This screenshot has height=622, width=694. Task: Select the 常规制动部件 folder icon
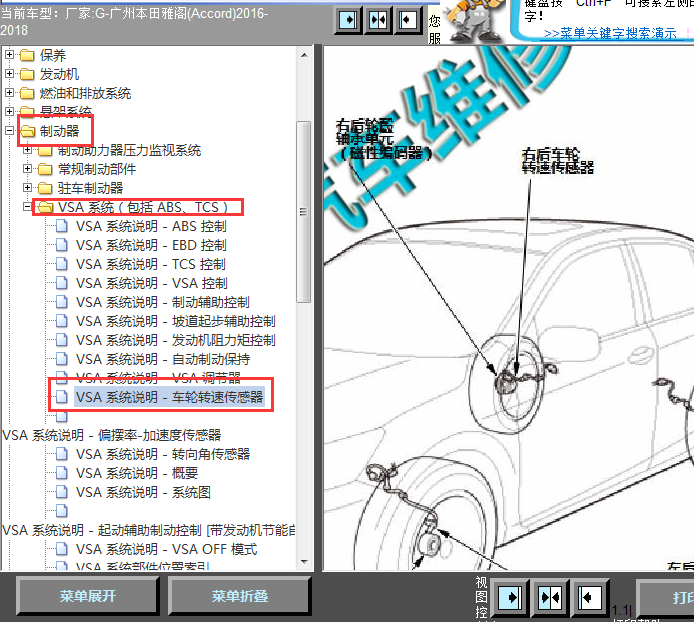tap(45, 169)
